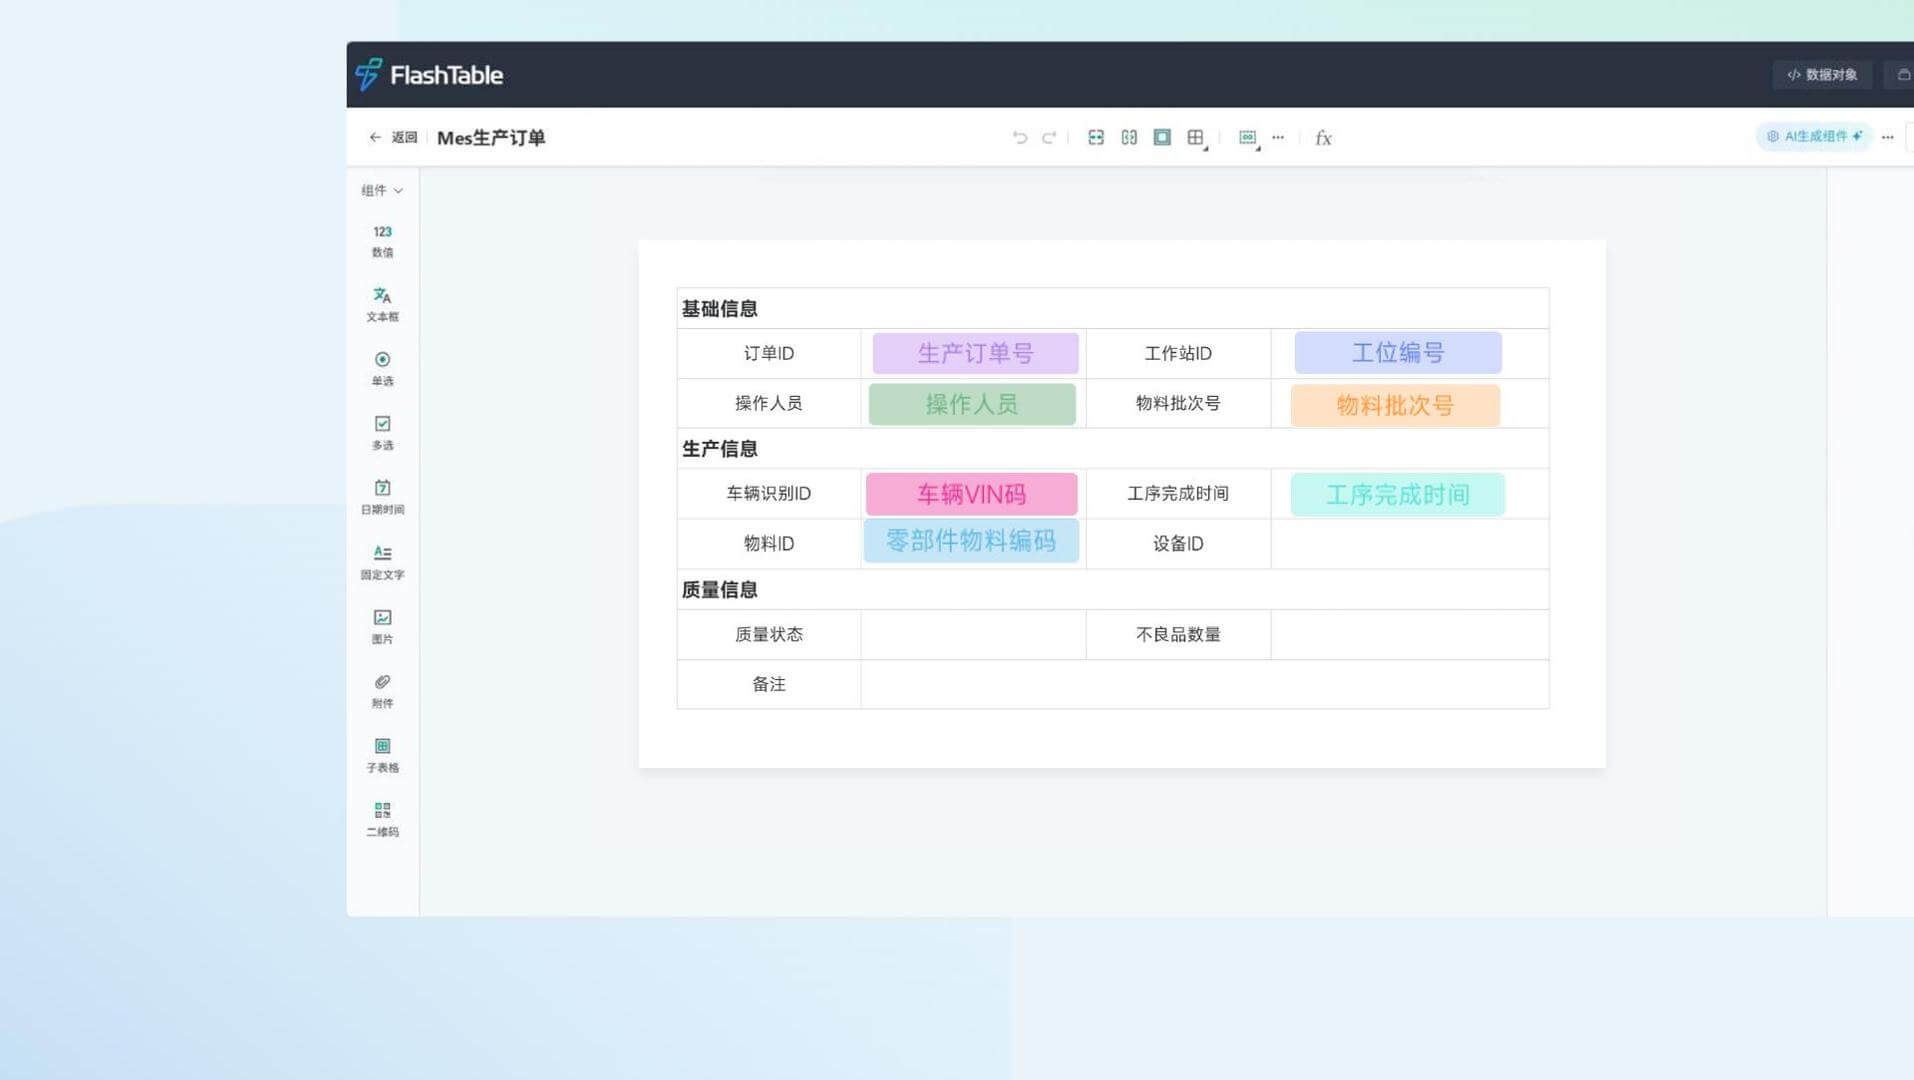Click the 返回 back arrow

tap(375, 137)
